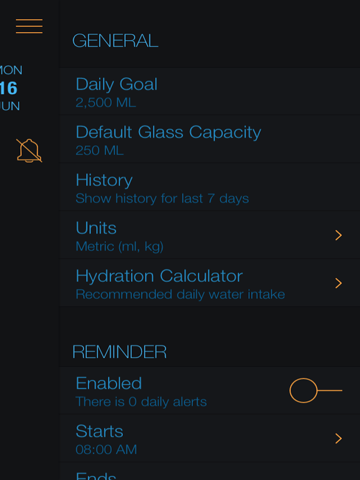The width and height of the screenshot is (360, 480).
Task: Expand Hydration Calculator chevron arrow
Action: tap(338, 283)
